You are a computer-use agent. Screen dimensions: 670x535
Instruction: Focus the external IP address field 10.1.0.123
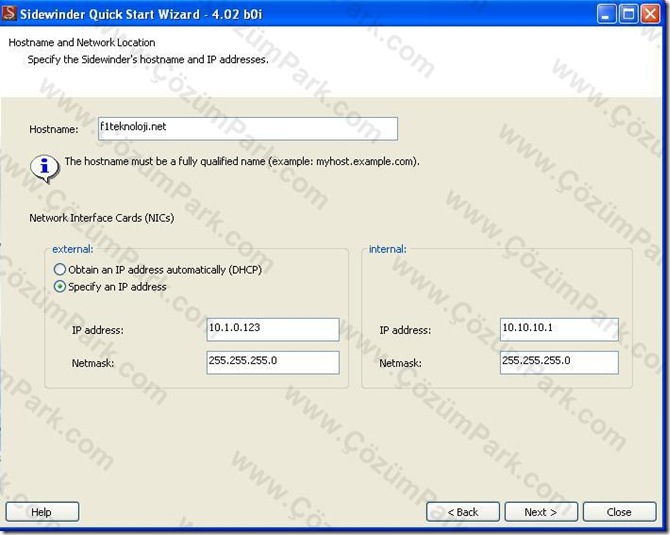tap(273, 329)
